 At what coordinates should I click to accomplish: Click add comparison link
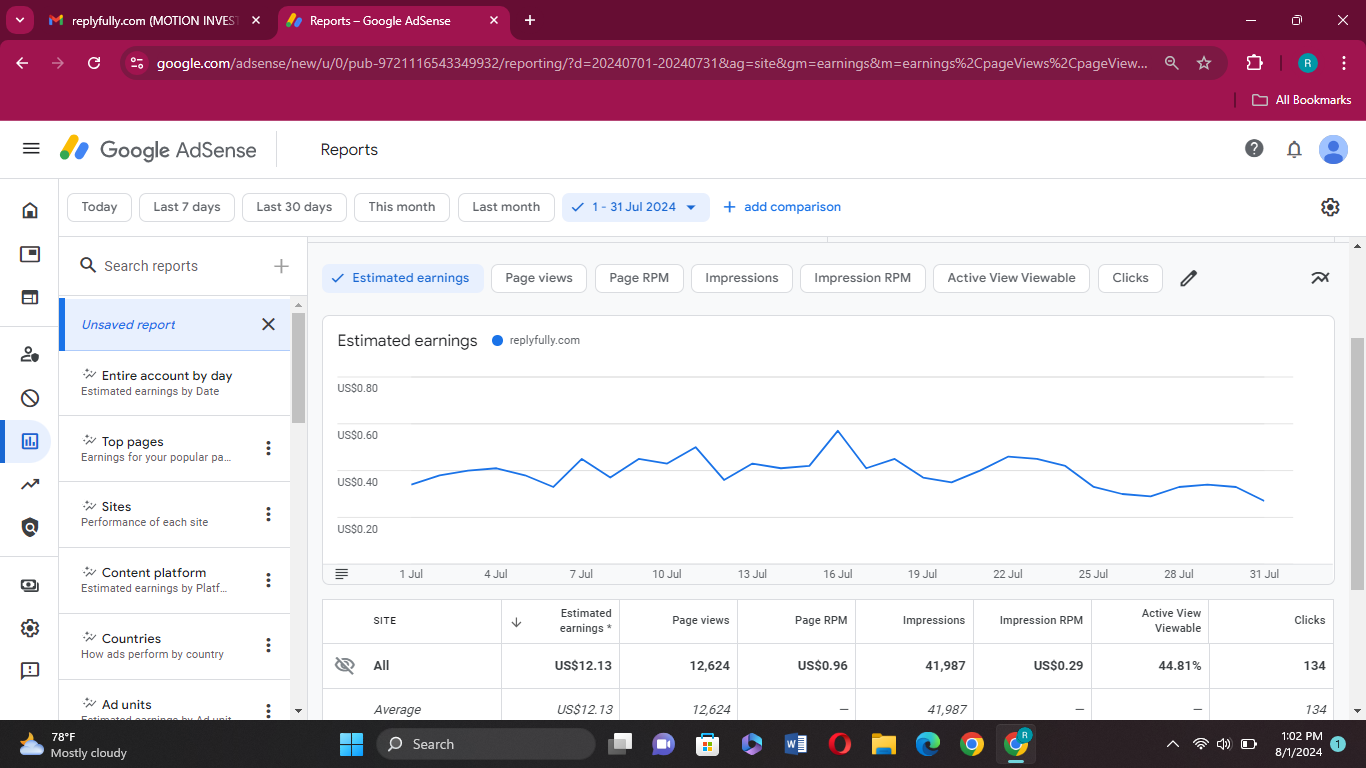(782, 207)
